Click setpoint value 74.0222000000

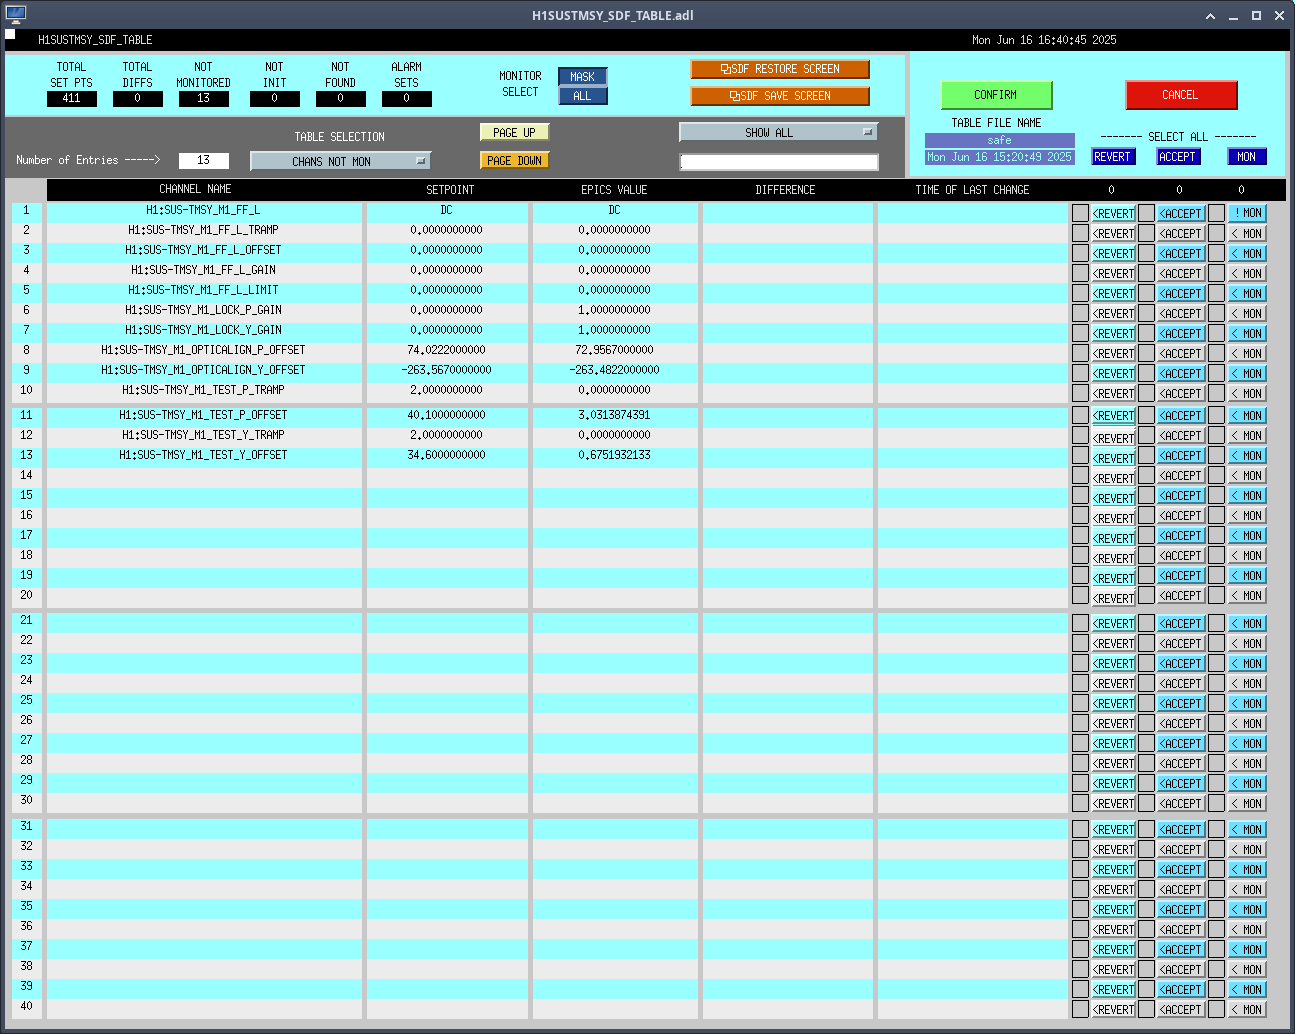pos(446,350)
